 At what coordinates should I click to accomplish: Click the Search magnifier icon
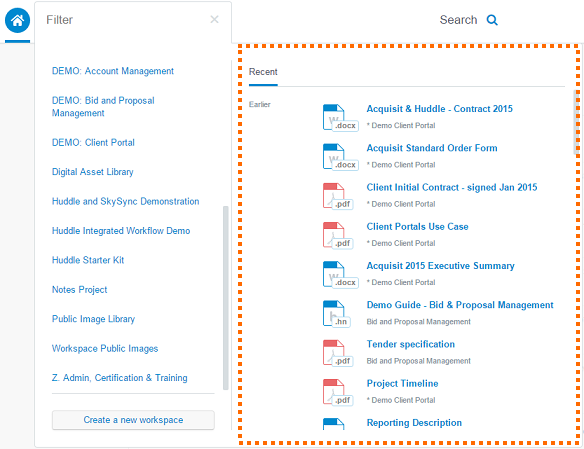(x=492, y=20)
